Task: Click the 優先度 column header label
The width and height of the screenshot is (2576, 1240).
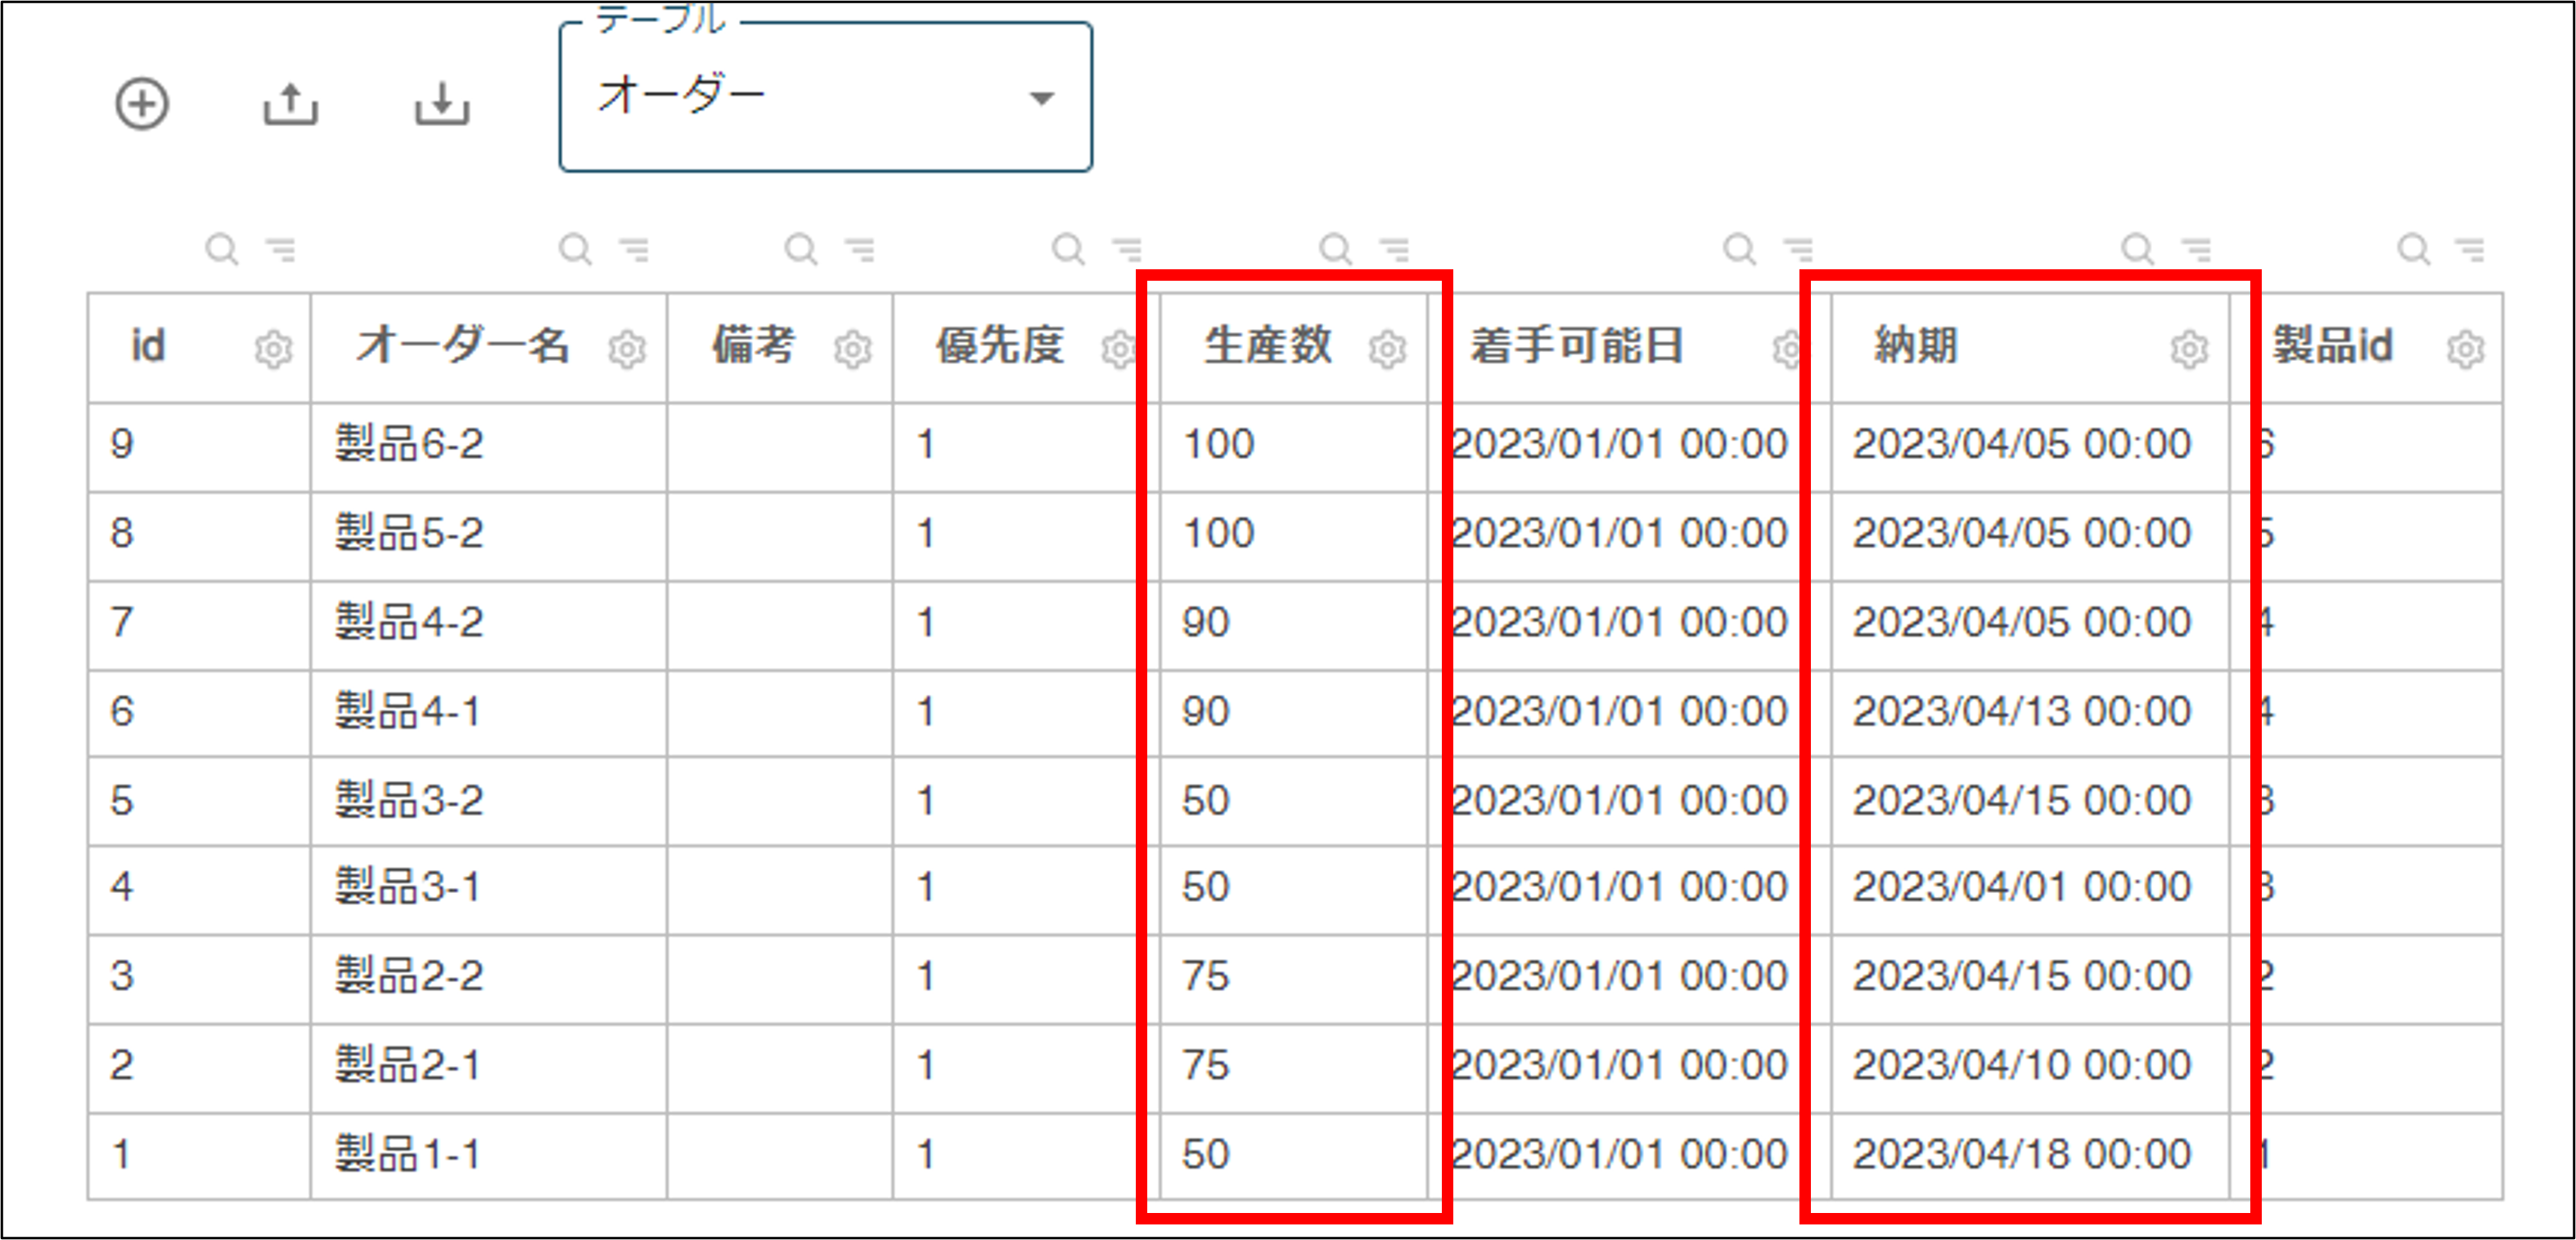Action: pos(1000,346)
